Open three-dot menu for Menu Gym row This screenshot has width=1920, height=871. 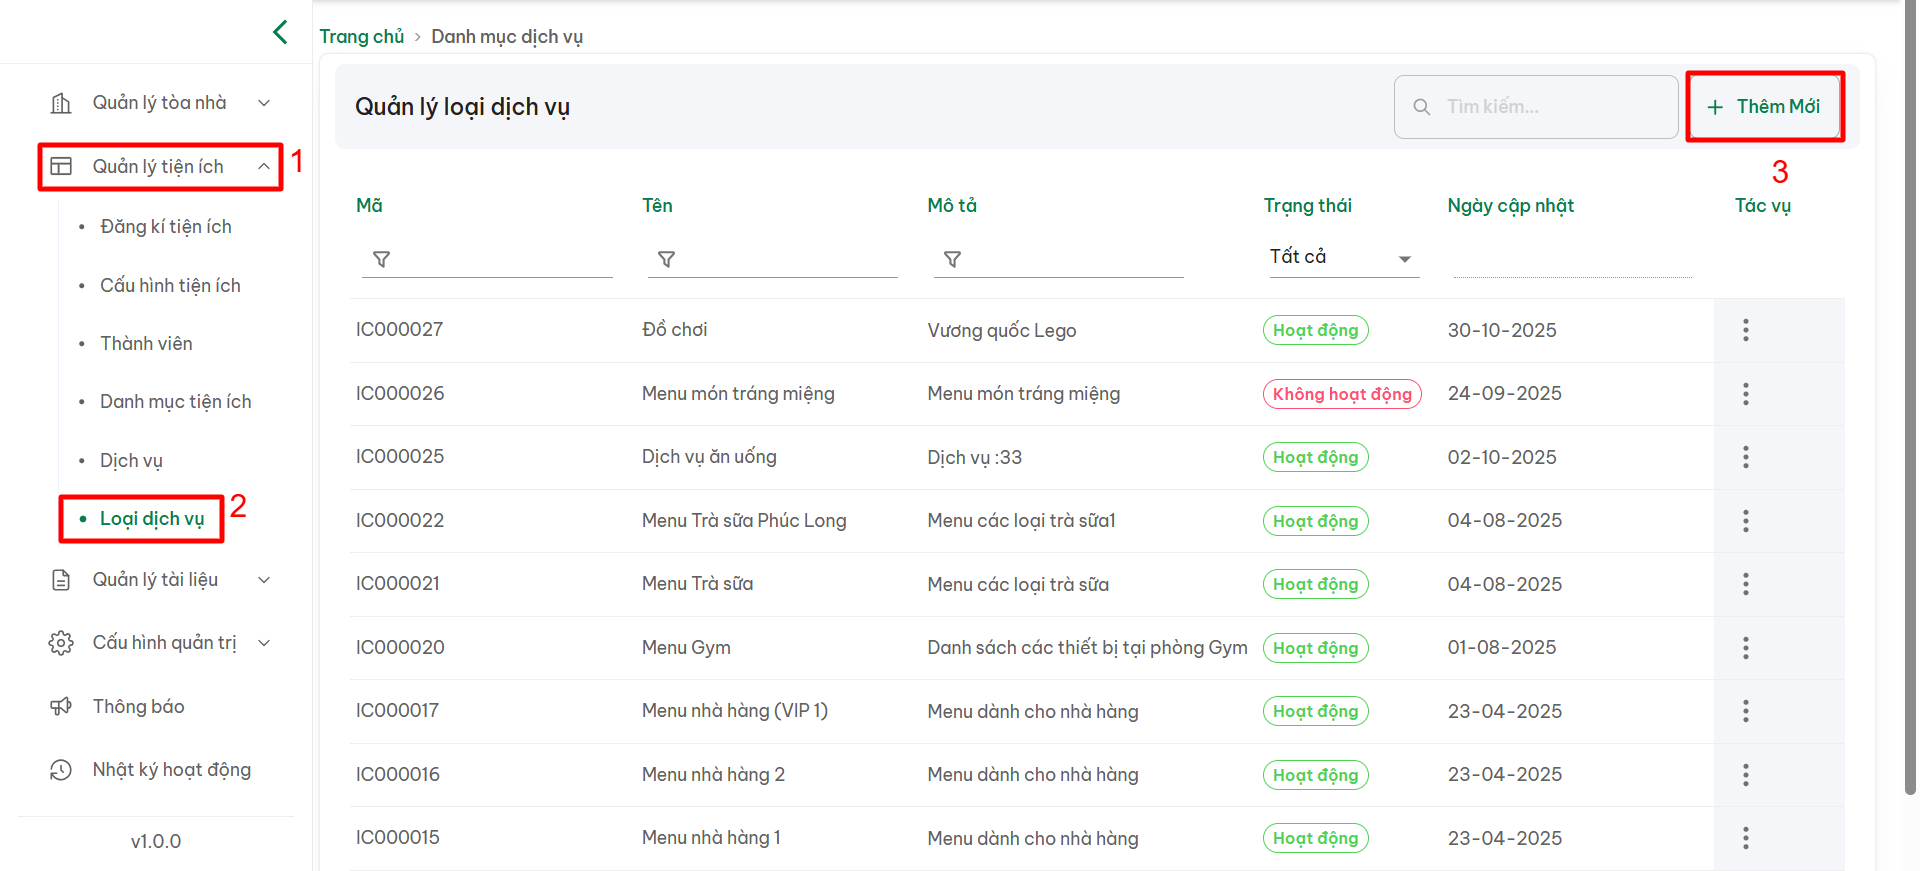pos(1745,648)
